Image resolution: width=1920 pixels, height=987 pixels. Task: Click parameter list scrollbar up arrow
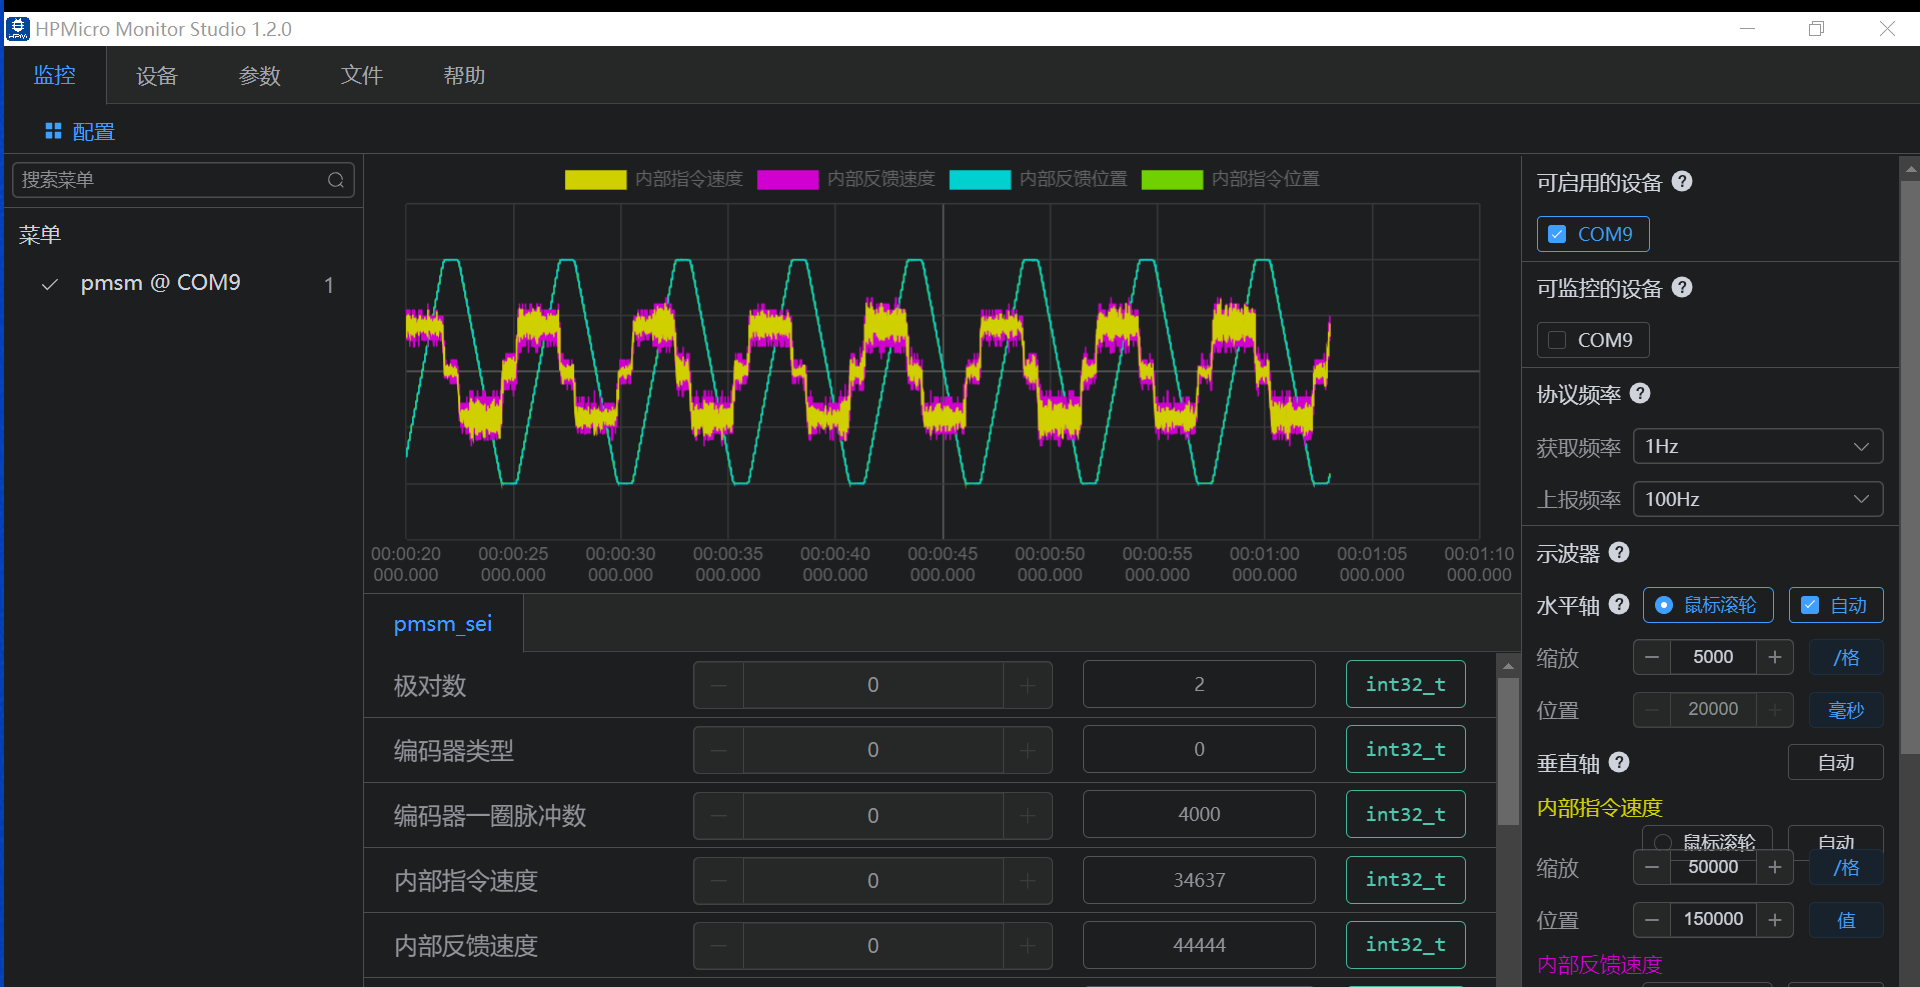[x=1508, y=665]
